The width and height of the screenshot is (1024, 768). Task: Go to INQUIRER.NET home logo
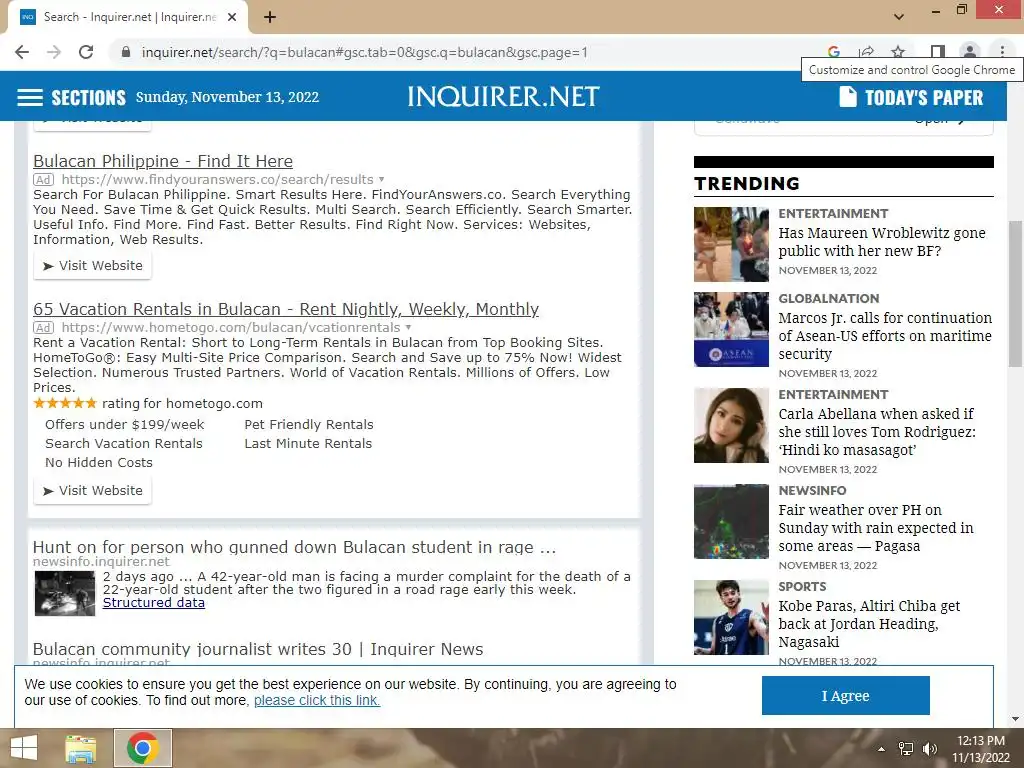503,97
